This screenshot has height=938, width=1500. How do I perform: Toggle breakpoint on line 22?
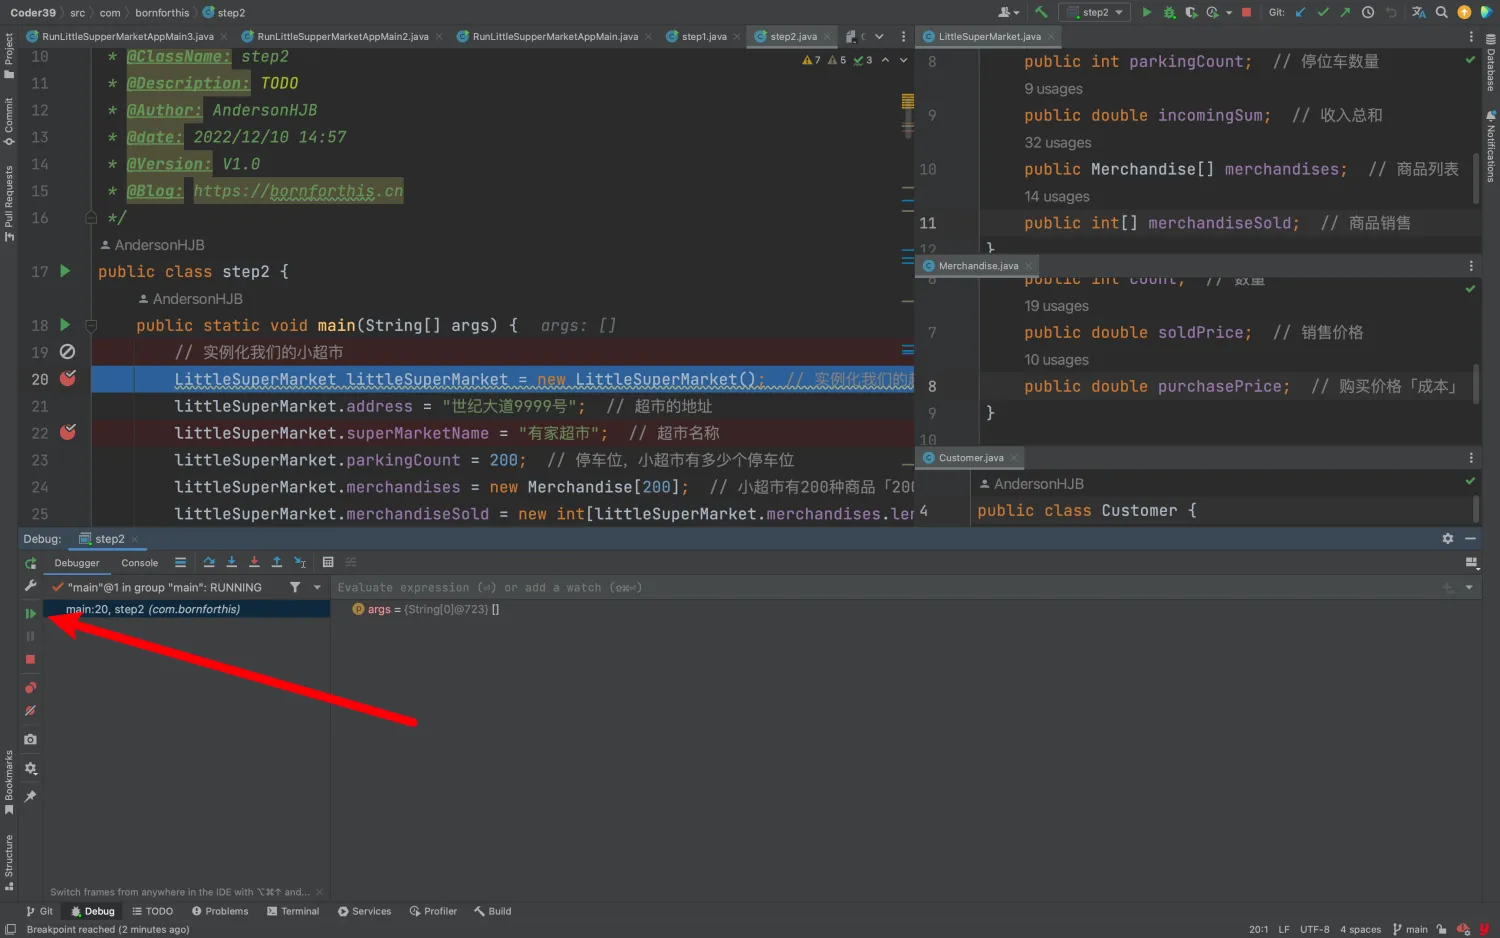click(x=68, y=433)
